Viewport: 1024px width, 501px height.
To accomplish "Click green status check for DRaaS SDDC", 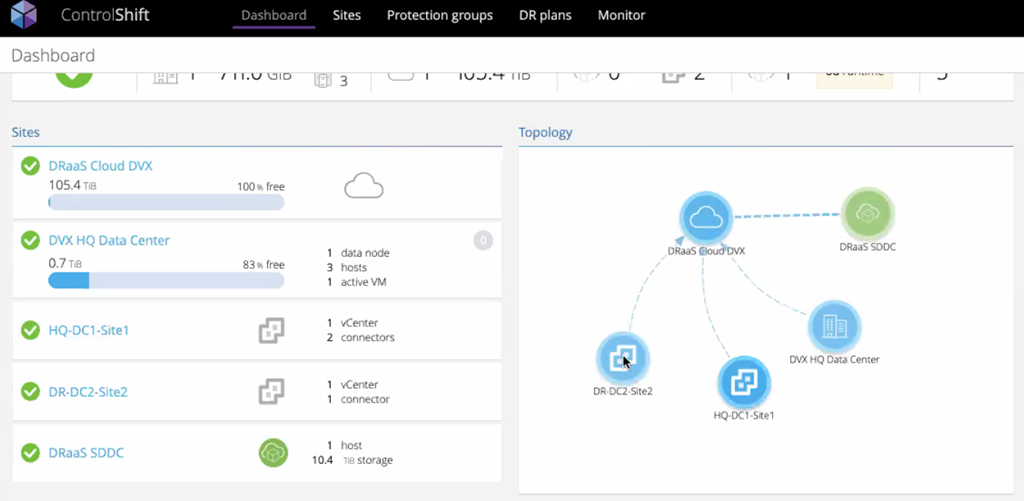I will pyautogui.click(x=31, y=453).
